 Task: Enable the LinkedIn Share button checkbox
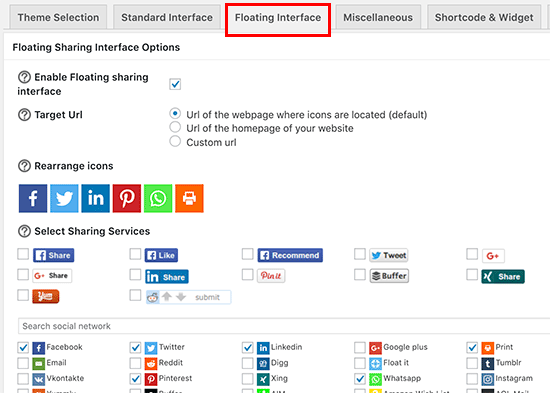135,274
